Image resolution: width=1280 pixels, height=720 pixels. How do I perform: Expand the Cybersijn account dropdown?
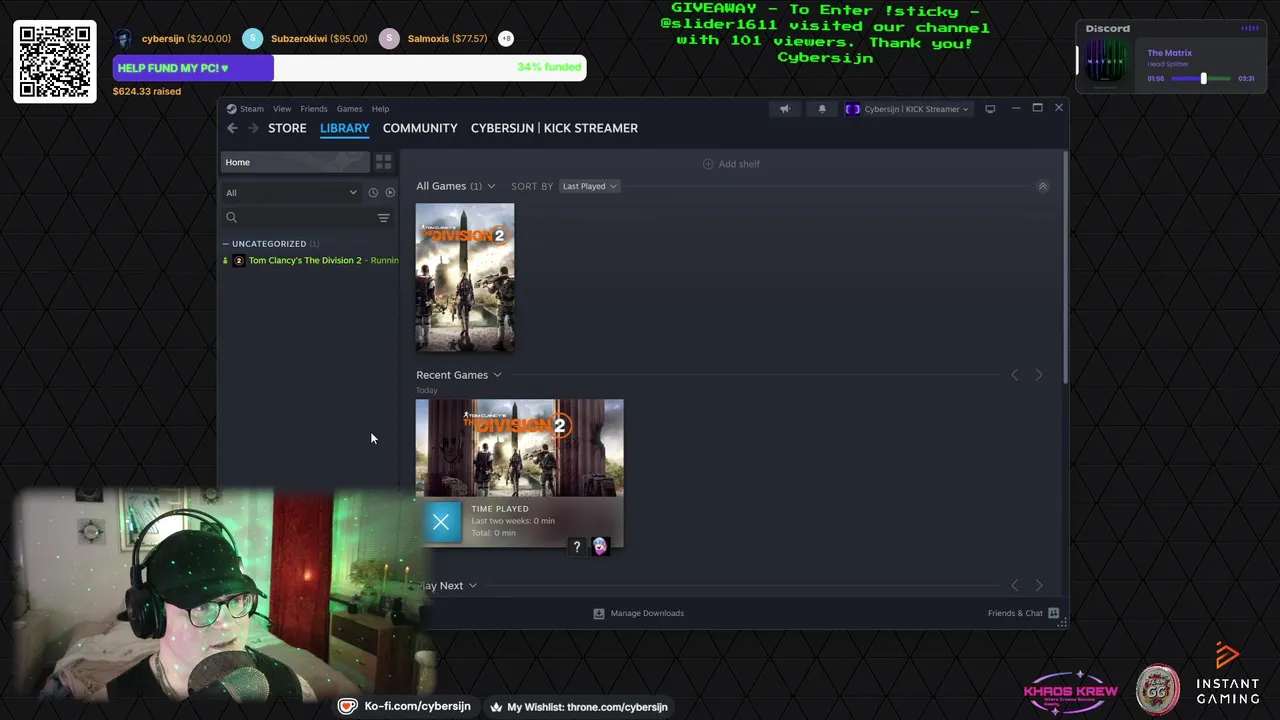[908, 109]
